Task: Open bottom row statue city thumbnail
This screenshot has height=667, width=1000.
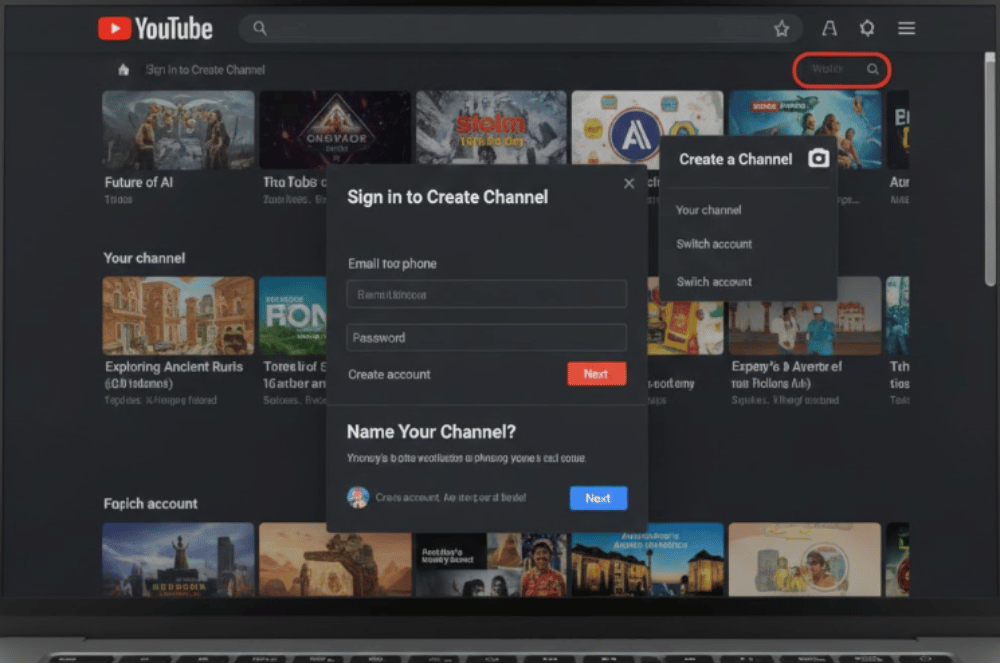Action: click(178, 560)
